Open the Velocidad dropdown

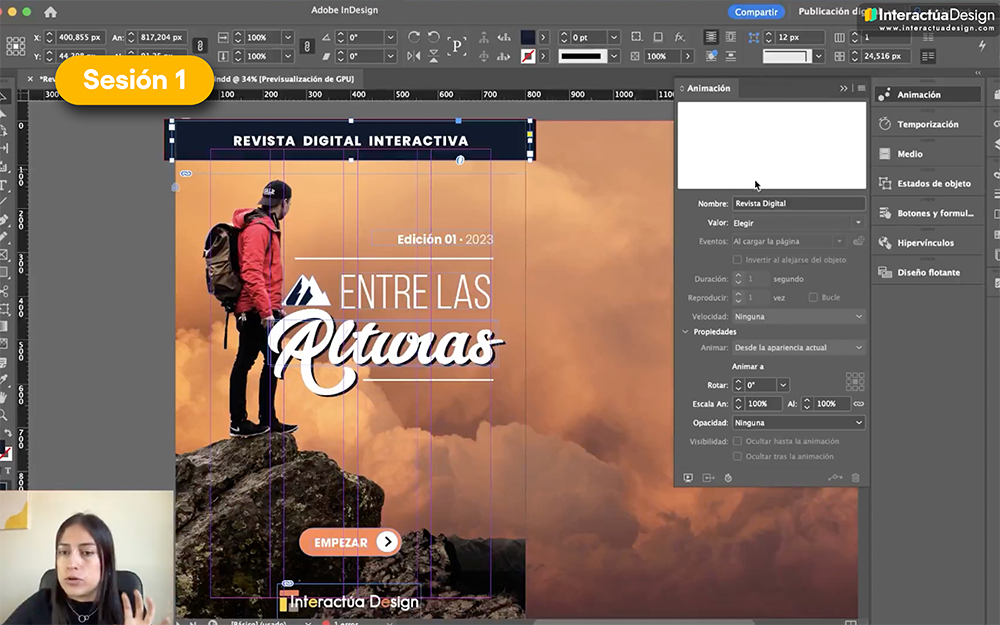click(x=798, y=316)
